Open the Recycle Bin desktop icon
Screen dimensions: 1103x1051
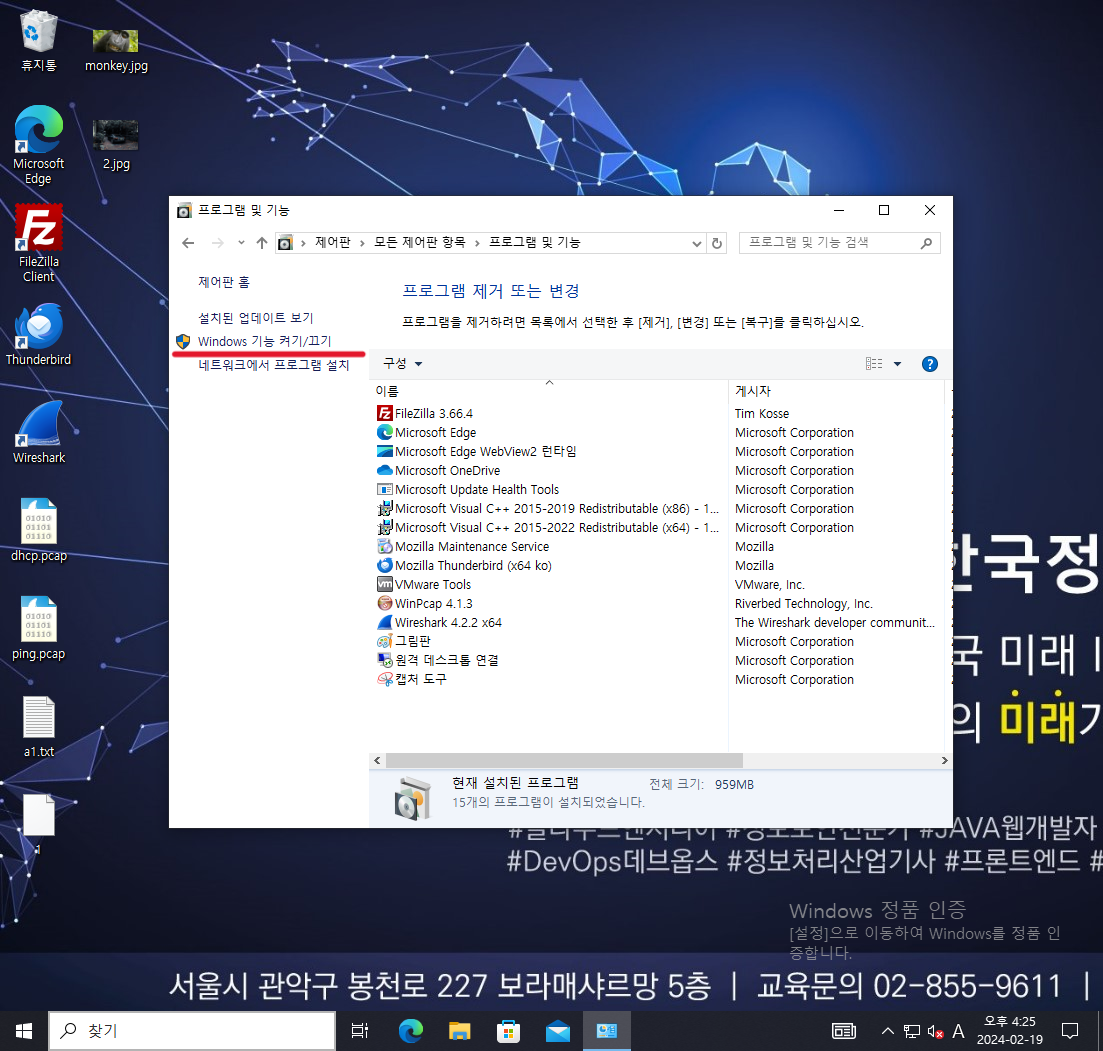pos(39,41)
